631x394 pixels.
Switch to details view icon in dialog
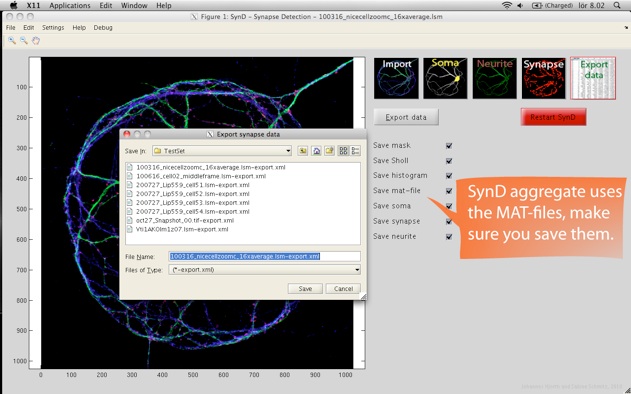point(355,151)
